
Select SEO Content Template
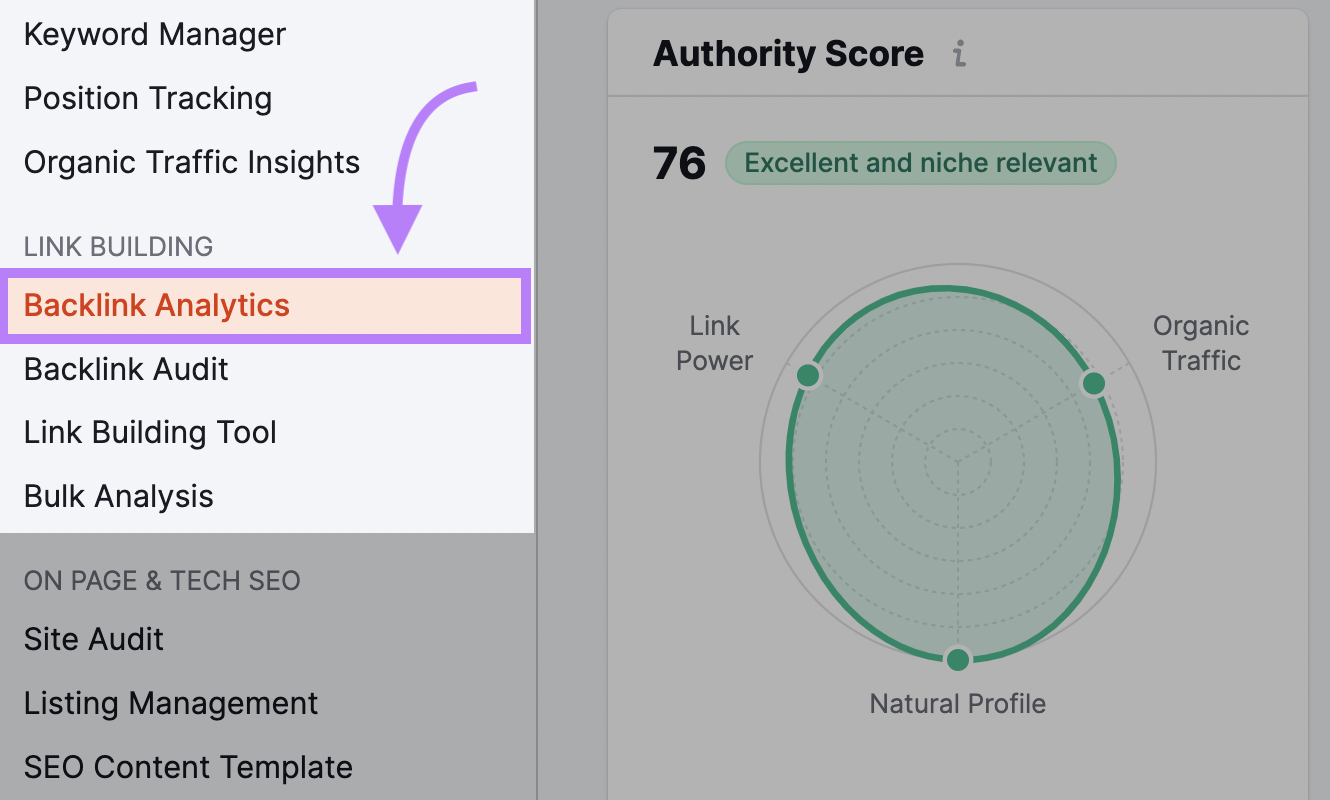188,767
